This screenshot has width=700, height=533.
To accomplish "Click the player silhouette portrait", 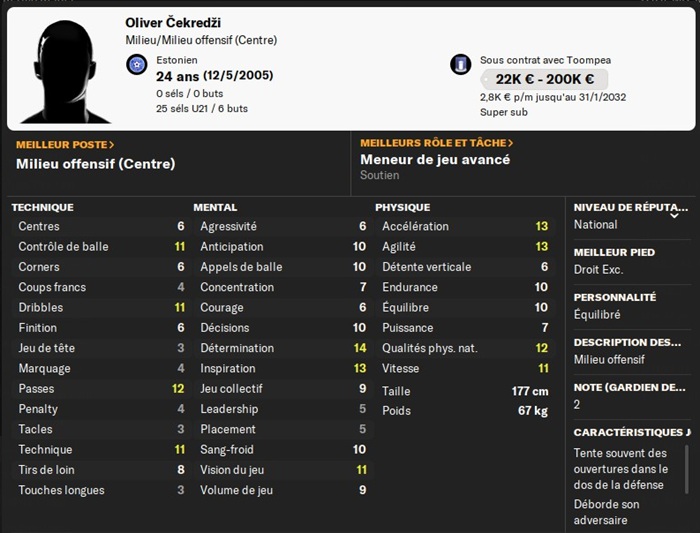I will [65, 70].
